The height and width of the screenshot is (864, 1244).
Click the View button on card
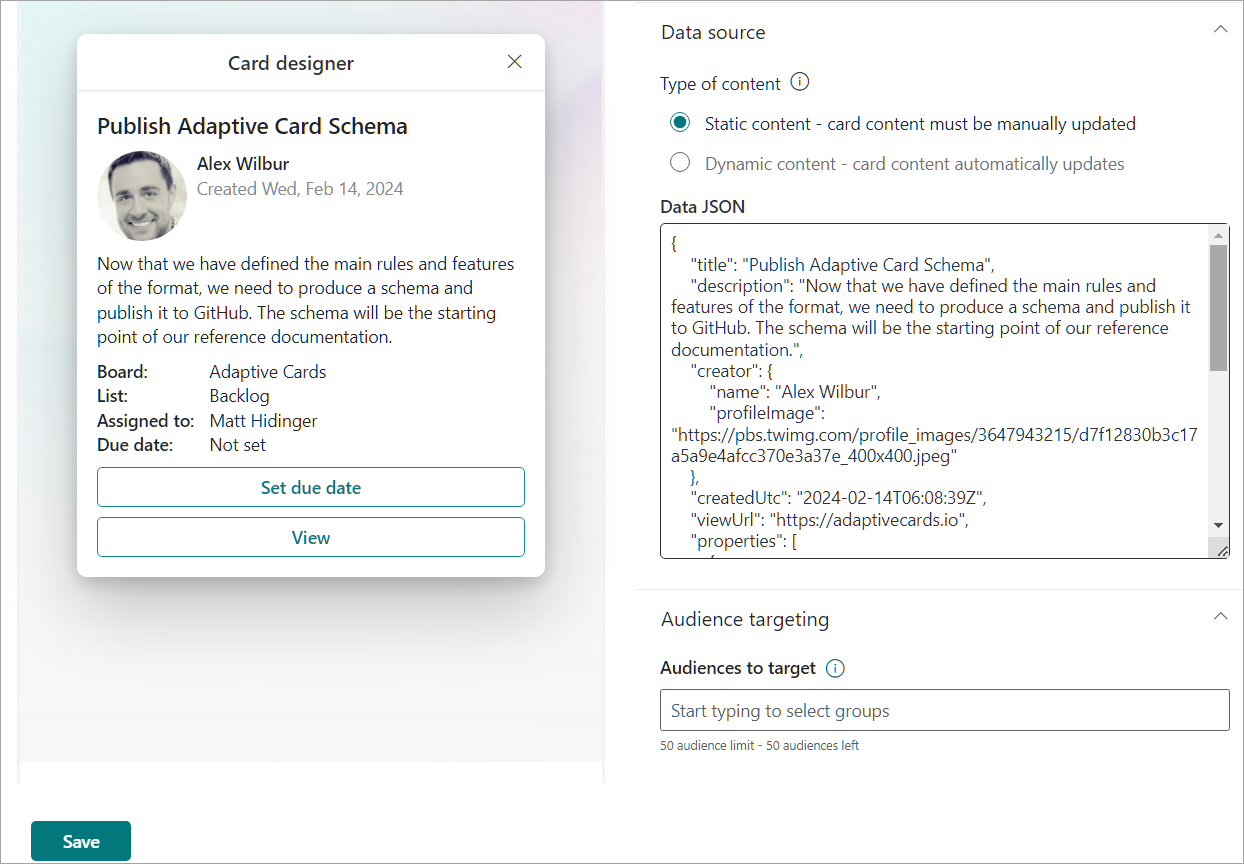(311, 537)
